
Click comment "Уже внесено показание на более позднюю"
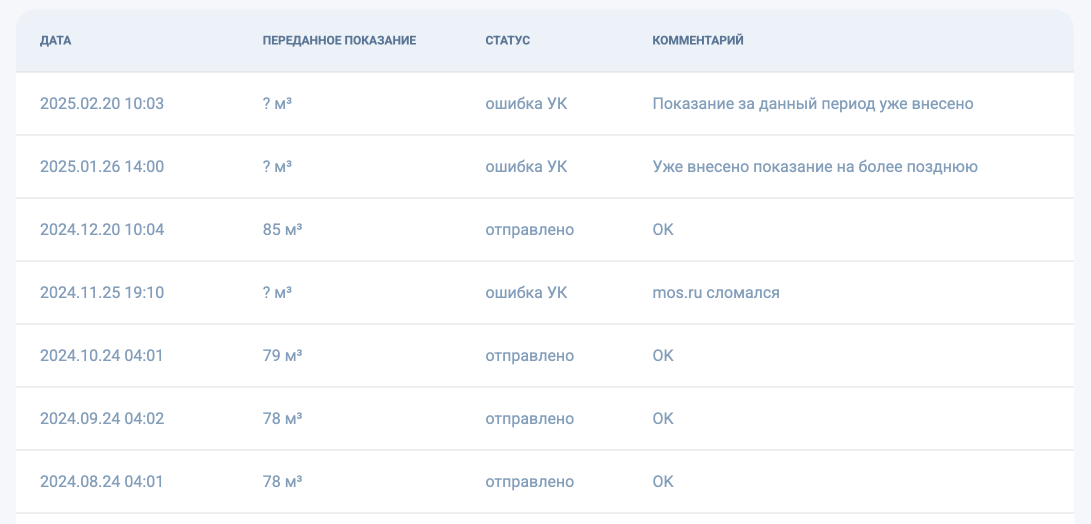pos(814,167)
